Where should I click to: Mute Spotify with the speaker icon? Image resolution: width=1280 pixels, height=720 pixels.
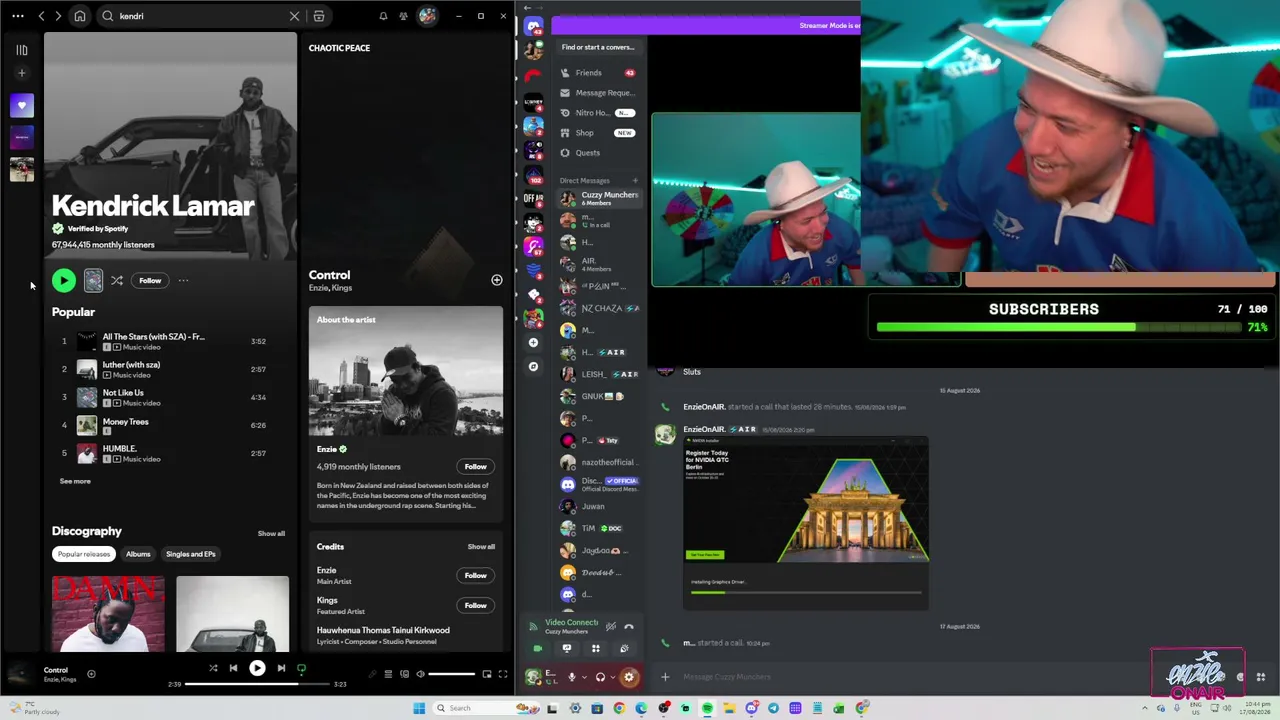point(421,674)
